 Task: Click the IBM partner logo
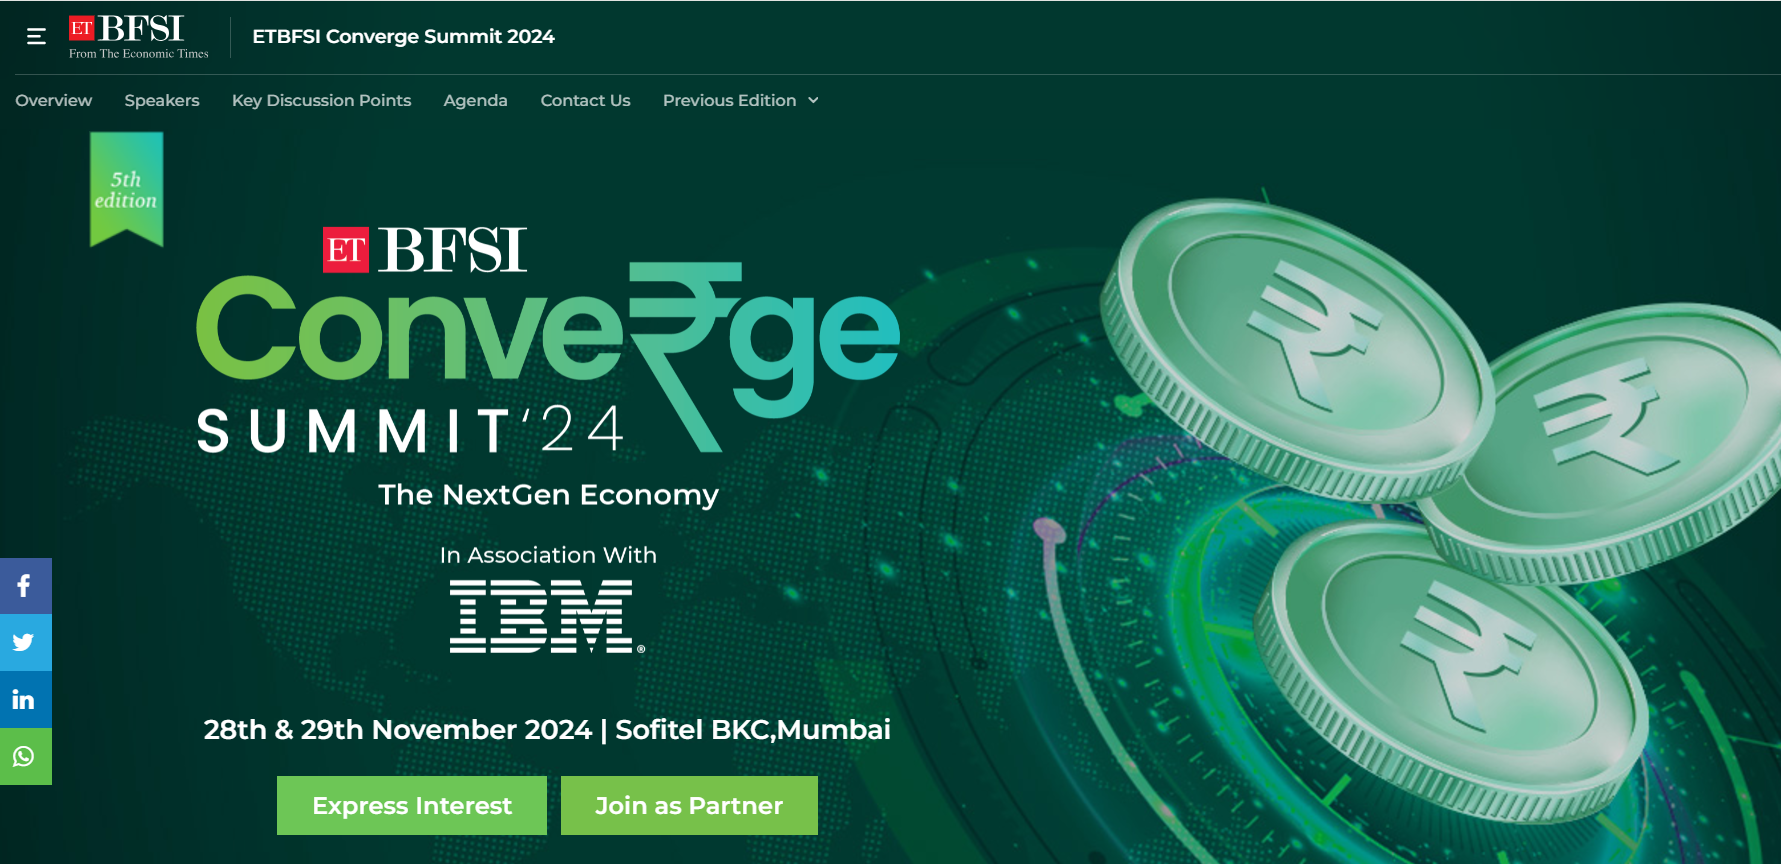coord(546,617)
